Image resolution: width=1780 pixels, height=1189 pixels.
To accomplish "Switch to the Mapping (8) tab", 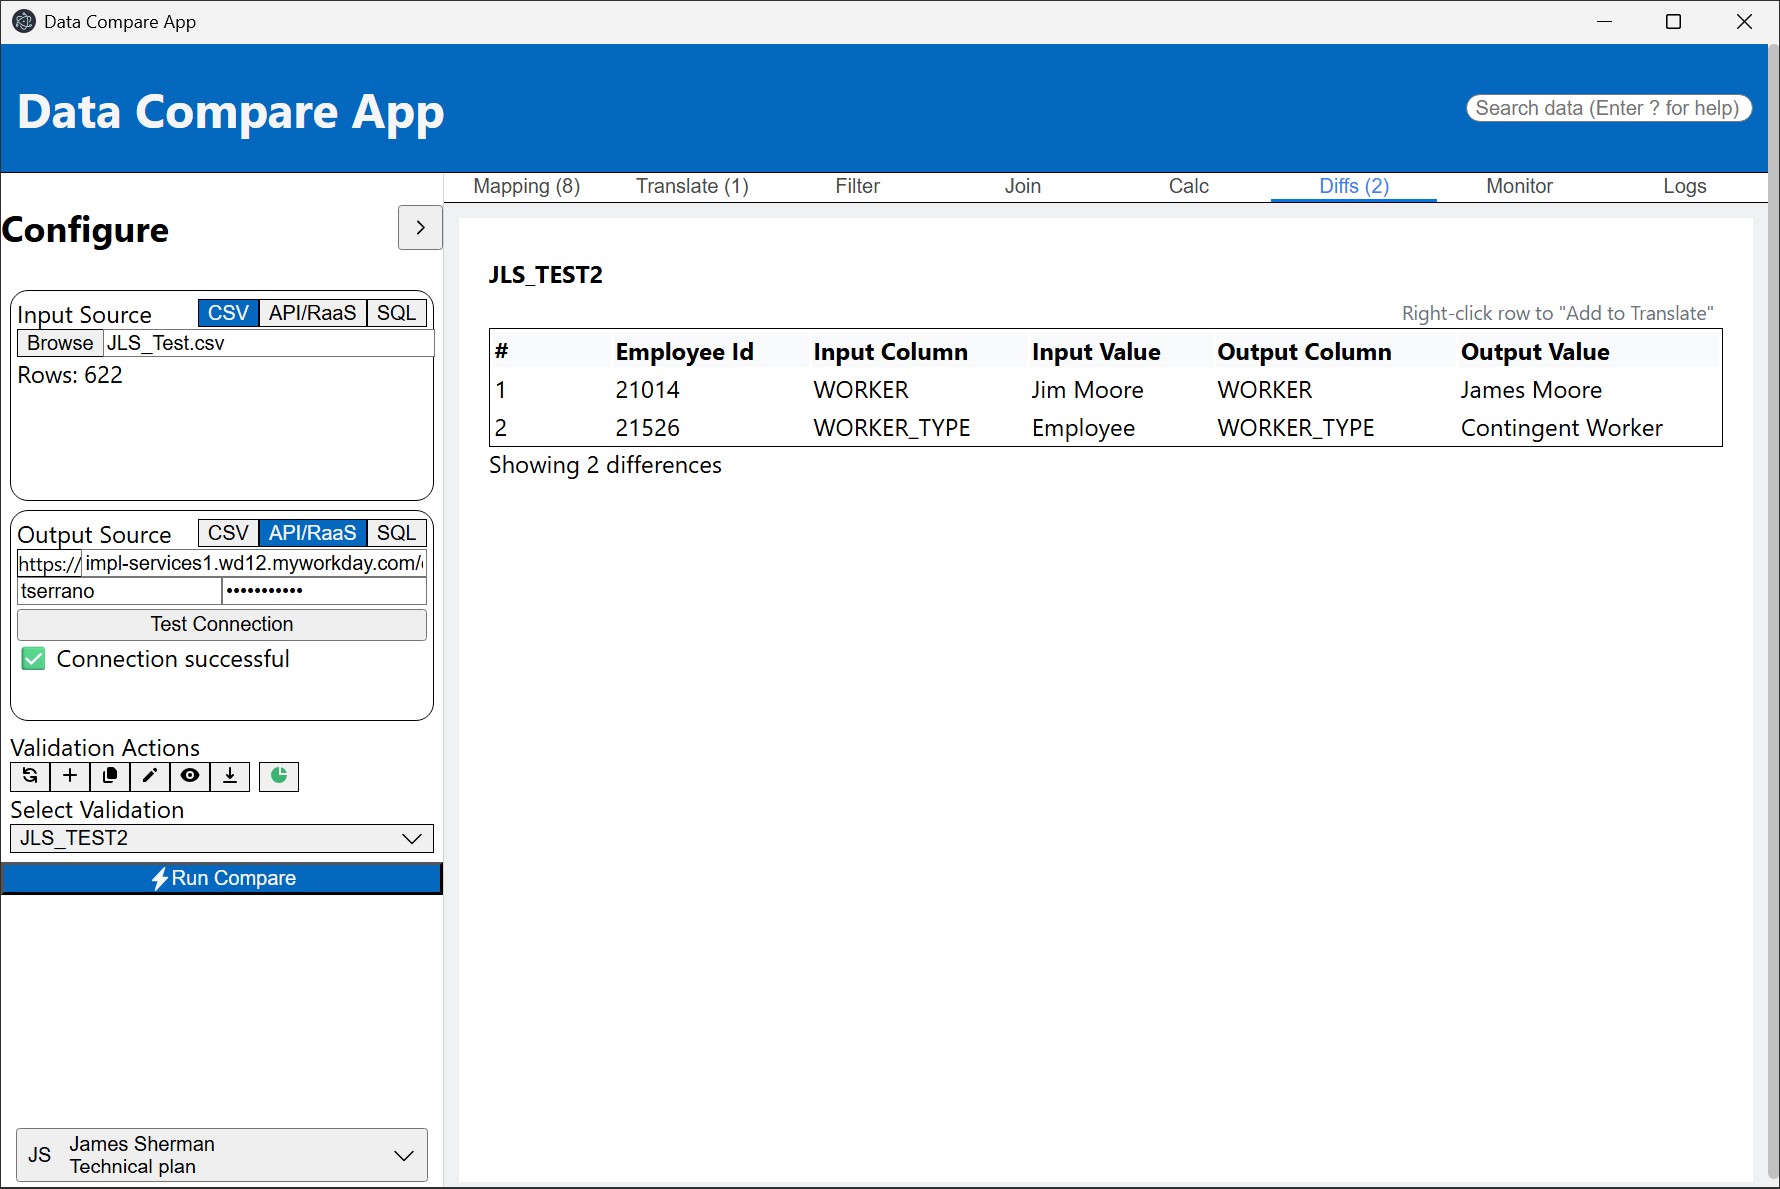I will click(x=526, y=186).
